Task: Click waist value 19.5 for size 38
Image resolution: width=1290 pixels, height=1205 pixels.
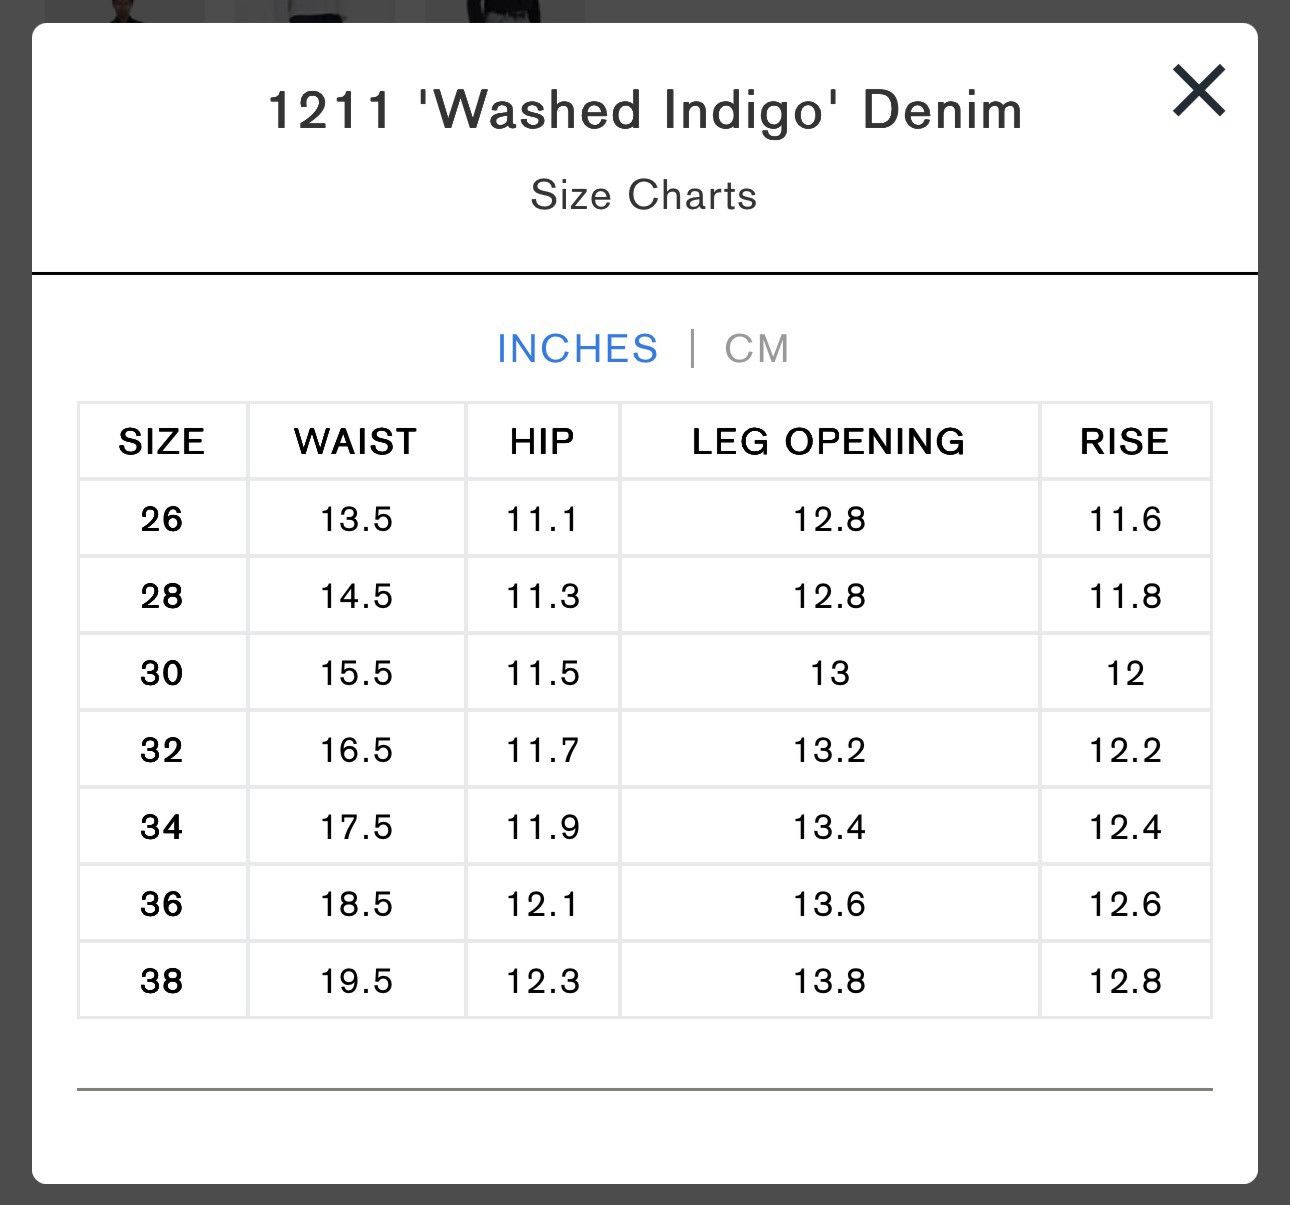Action: tap(356, 981)
